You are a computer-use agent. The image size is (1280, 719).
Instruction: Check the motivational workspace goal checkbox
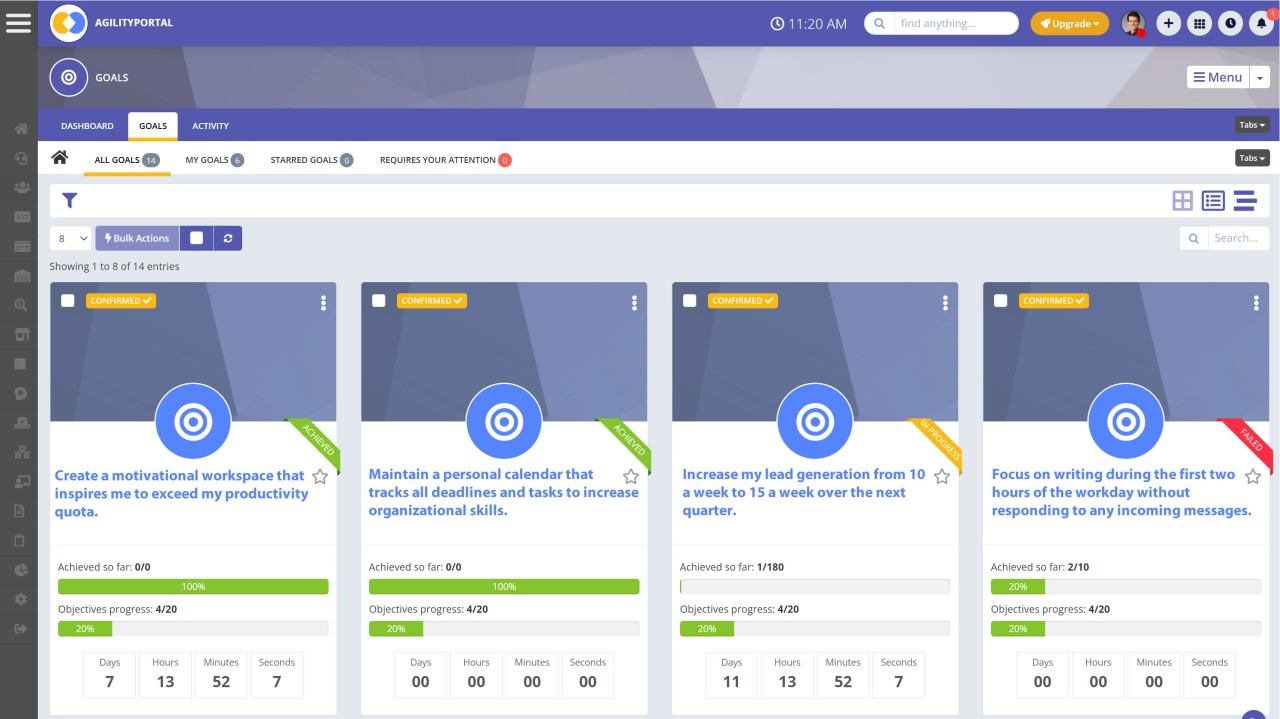click(68, 300)
